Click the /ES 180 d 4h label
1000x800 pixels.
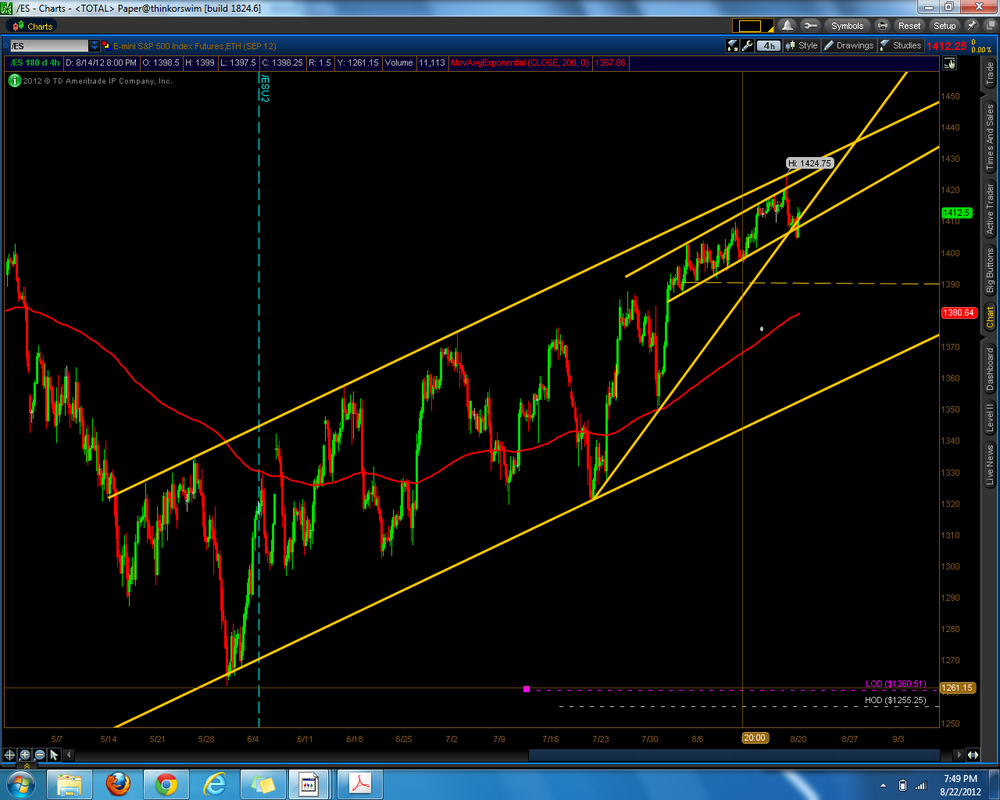(x=34, y=63)
